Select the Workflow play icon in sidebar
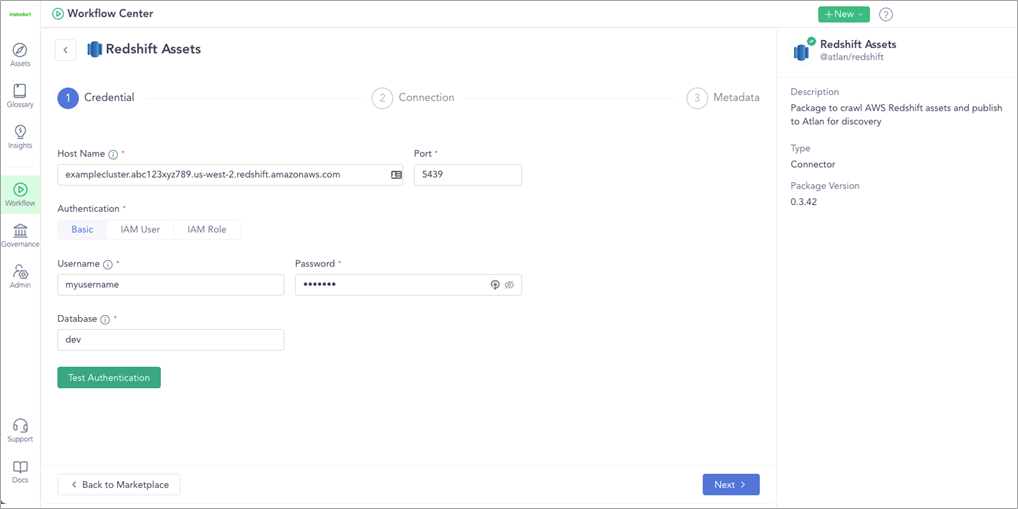This screenshot has height=509, width=1018. 20,190
